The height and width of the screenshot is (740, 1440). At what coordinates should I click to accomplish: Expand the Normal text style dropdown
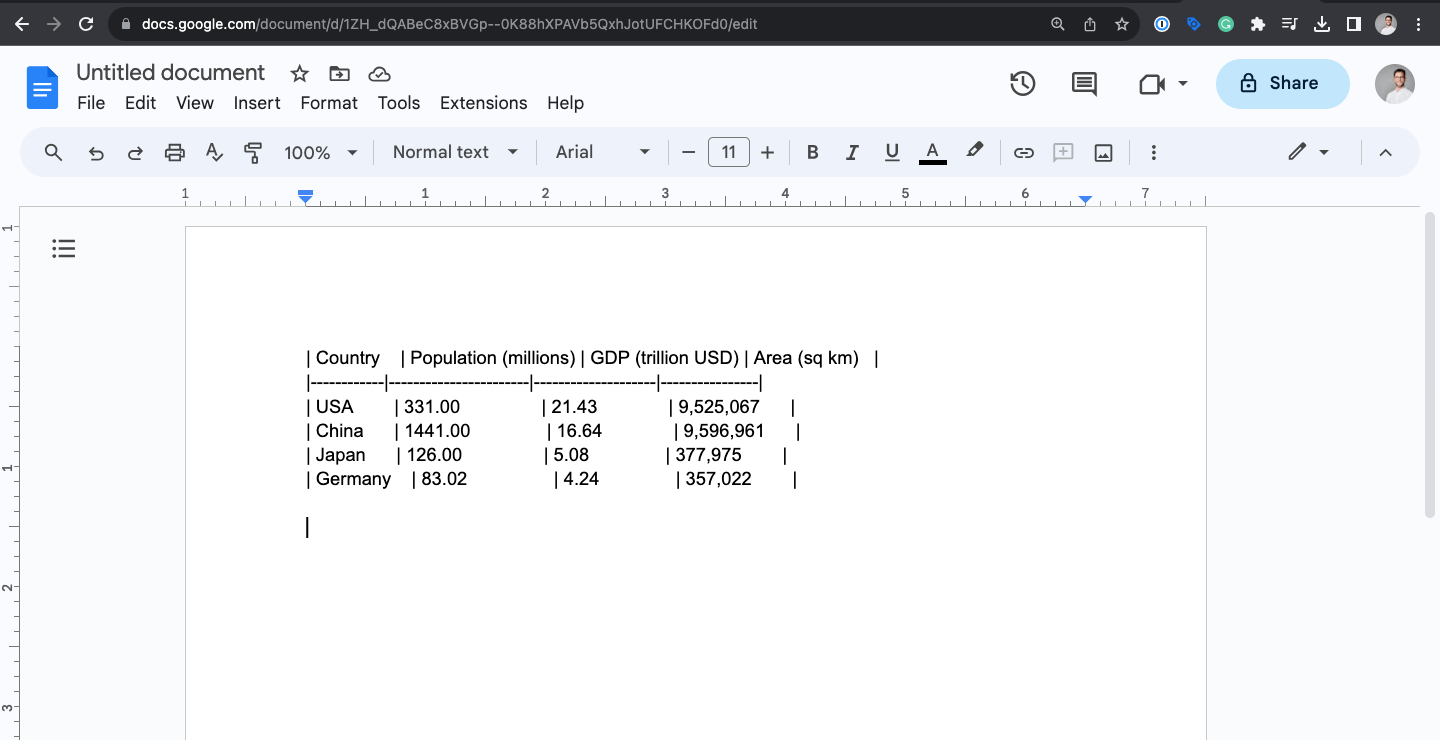pos(455,152)
